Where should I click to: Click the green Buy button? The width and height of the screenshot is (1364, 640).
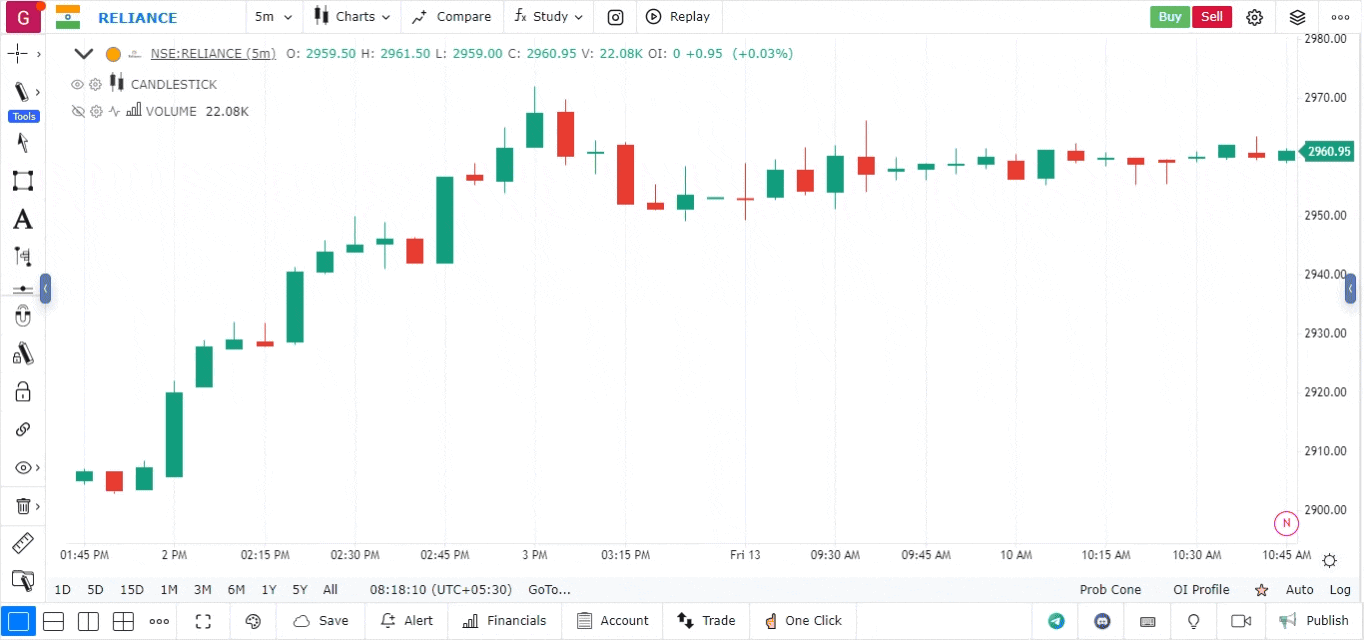1169,17
